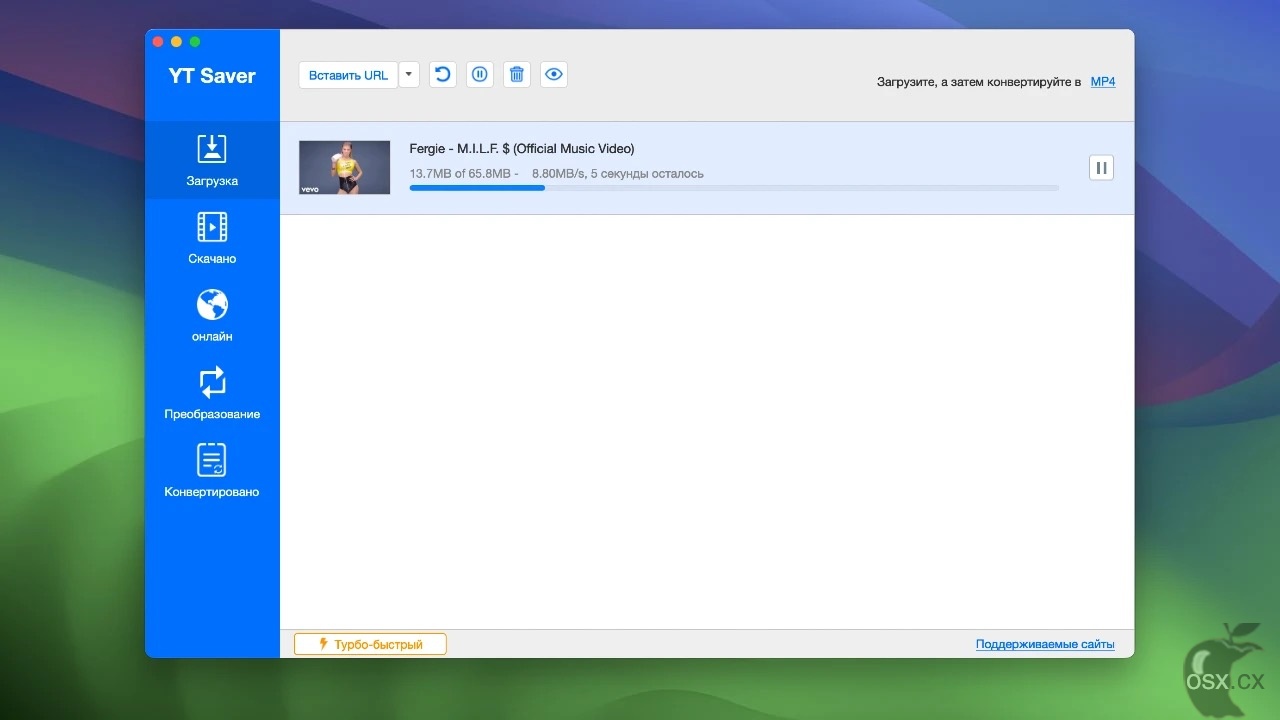
Task: Open the онлайн browser section
Action: click(x=212, y=315)
